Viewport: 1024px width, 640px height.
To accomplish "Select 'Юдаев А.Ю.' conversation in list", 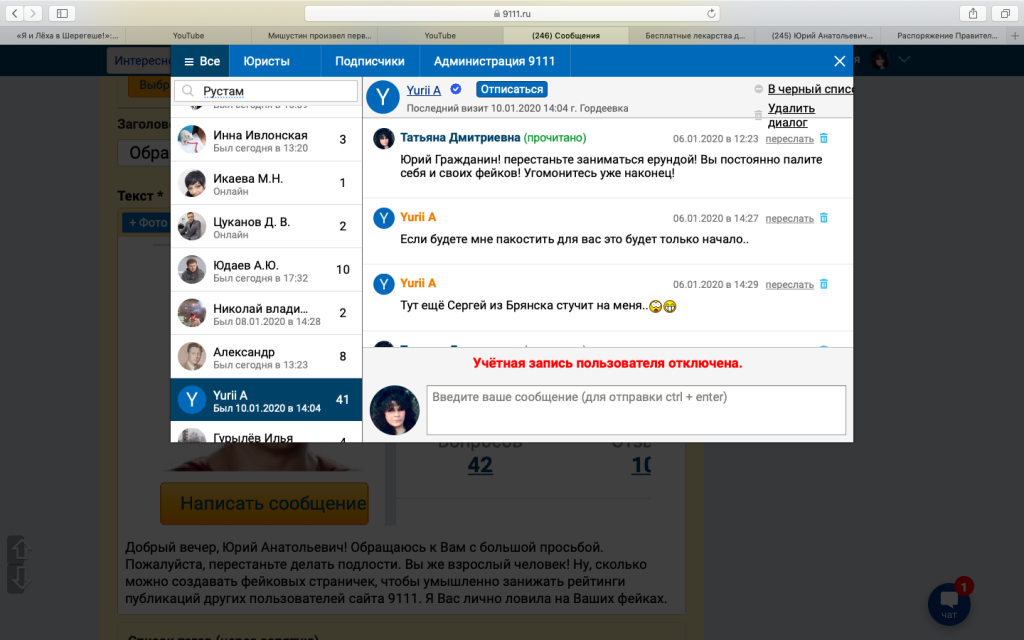I will pyautogui.click(x=266, y=270).
